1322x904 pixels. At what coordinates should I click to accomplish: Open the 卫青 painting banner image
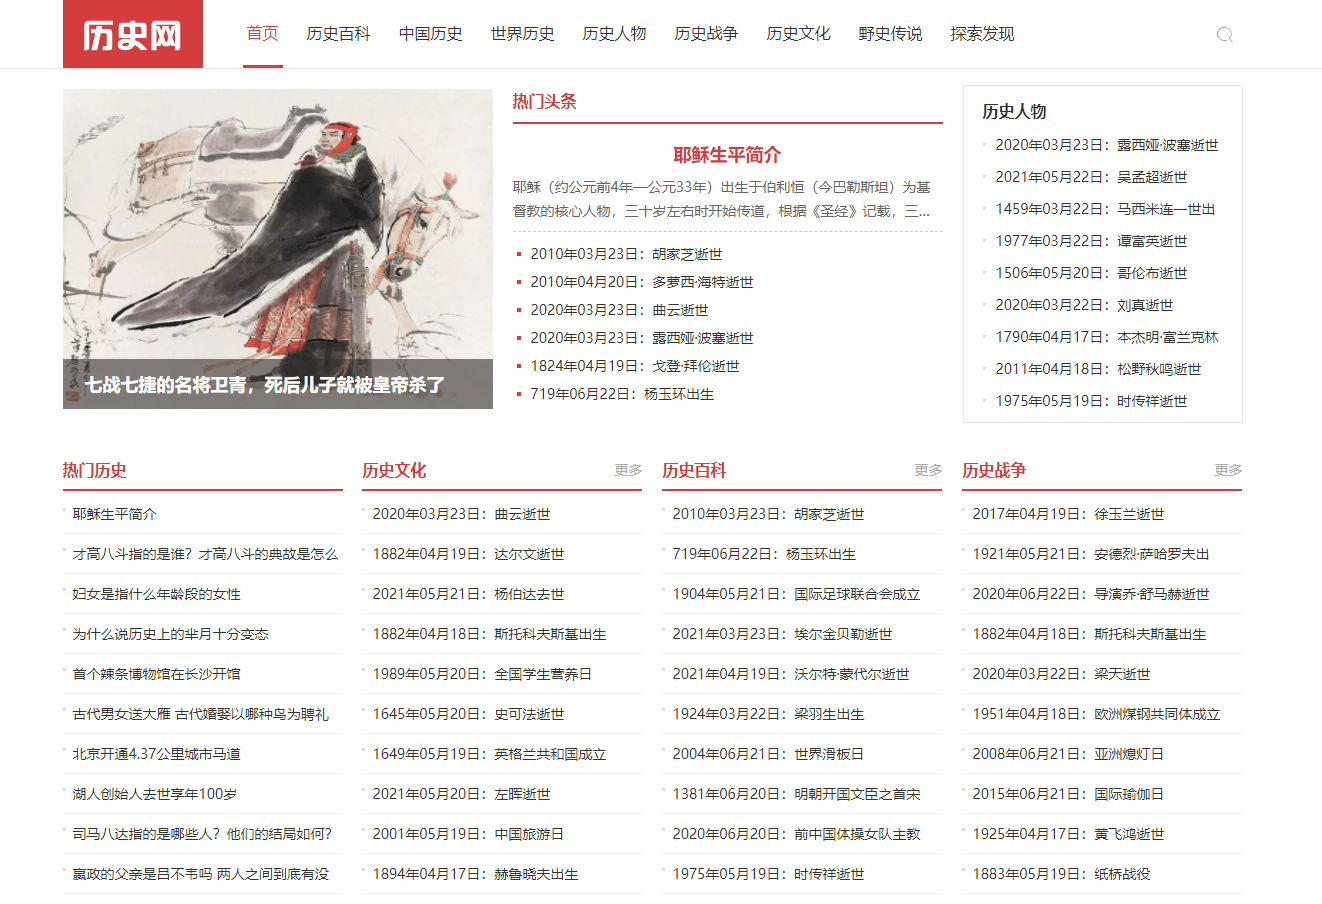pyautogui.click(x=278, y=249)
